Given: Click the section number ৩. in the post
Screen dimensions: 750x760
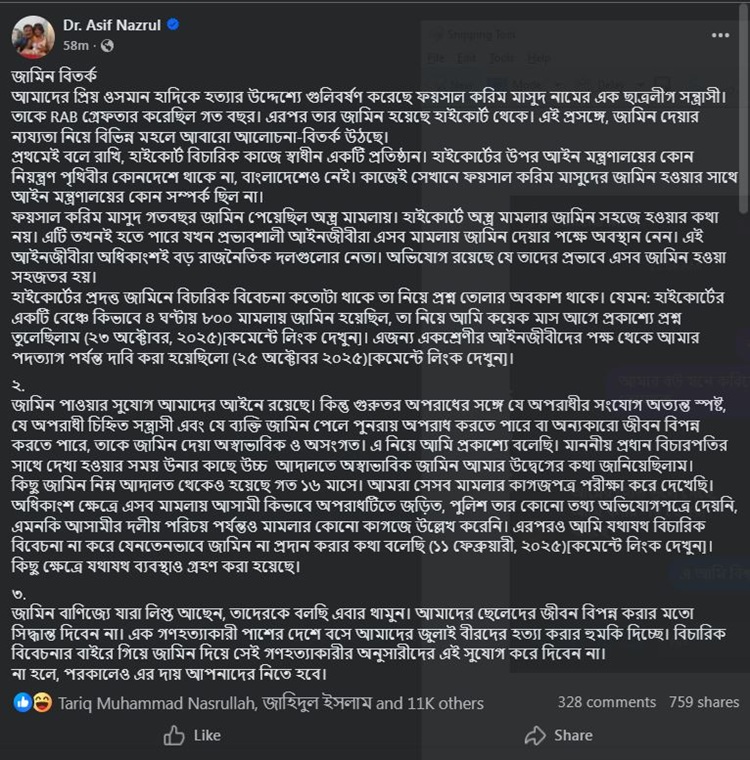Looking at the screenshot, I should click(x=18, y=609).
